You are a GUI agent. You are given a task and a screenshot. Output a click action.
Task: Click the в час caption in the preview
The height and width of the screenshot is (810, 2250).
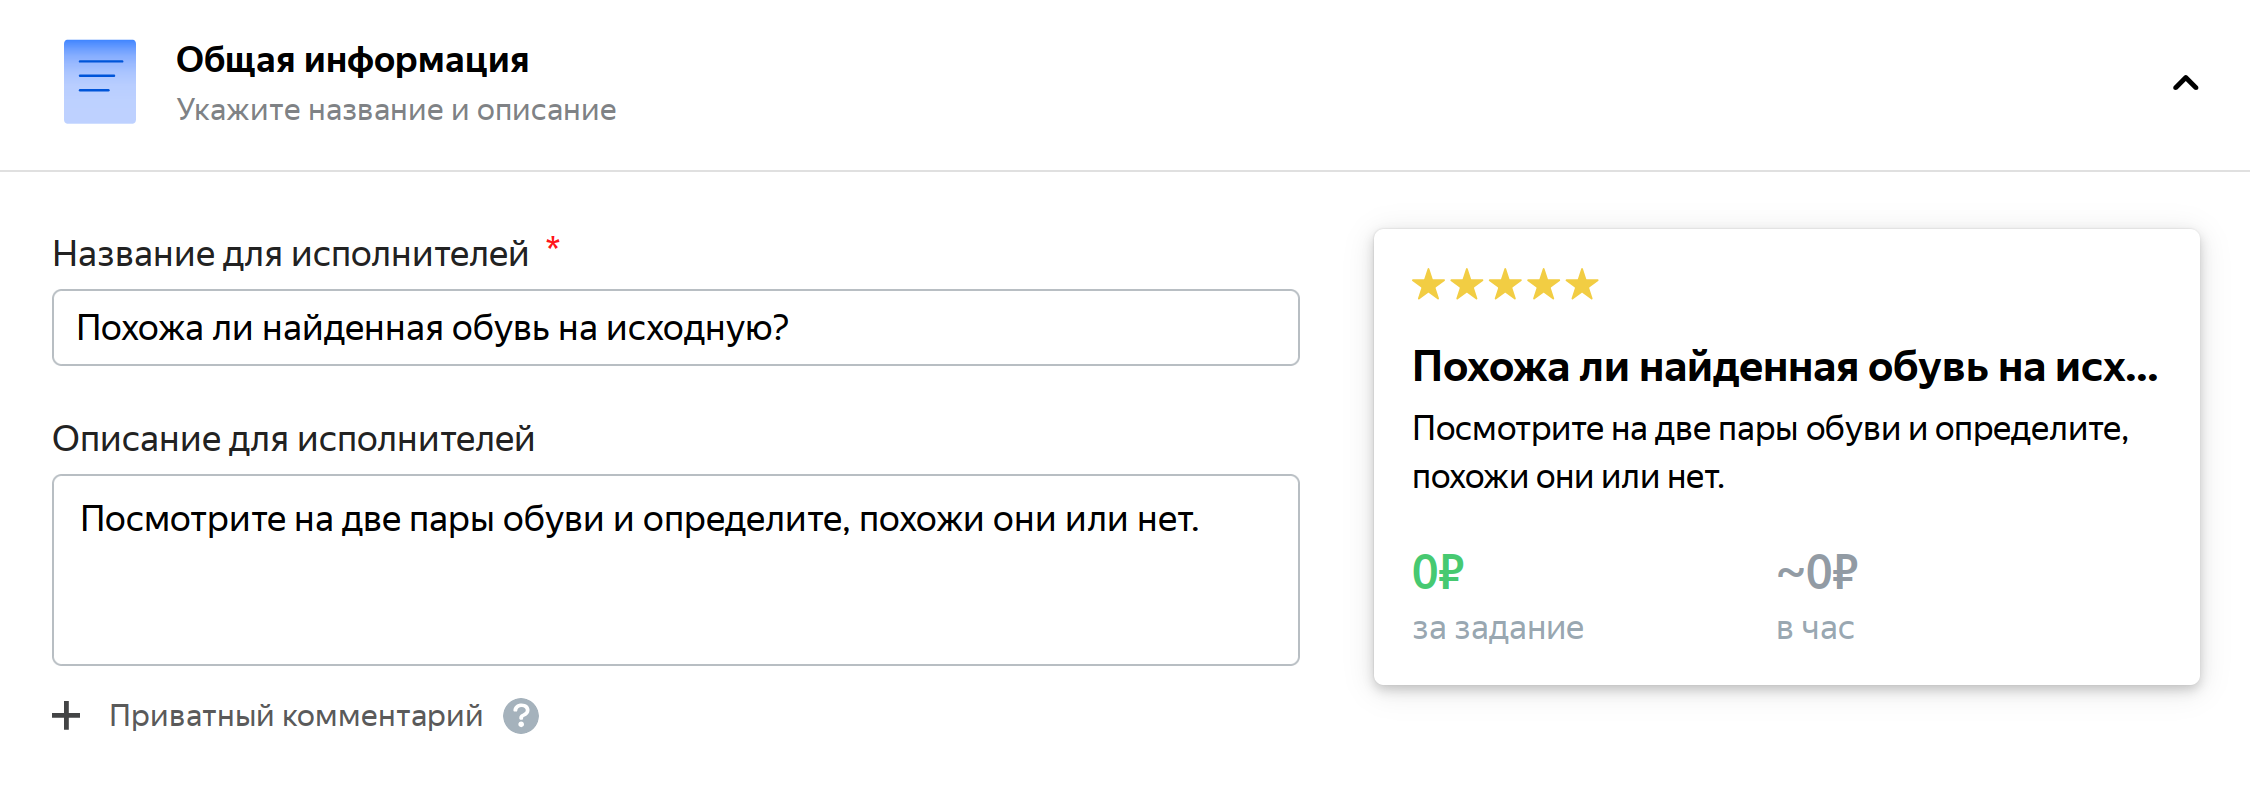[1815, 628]
